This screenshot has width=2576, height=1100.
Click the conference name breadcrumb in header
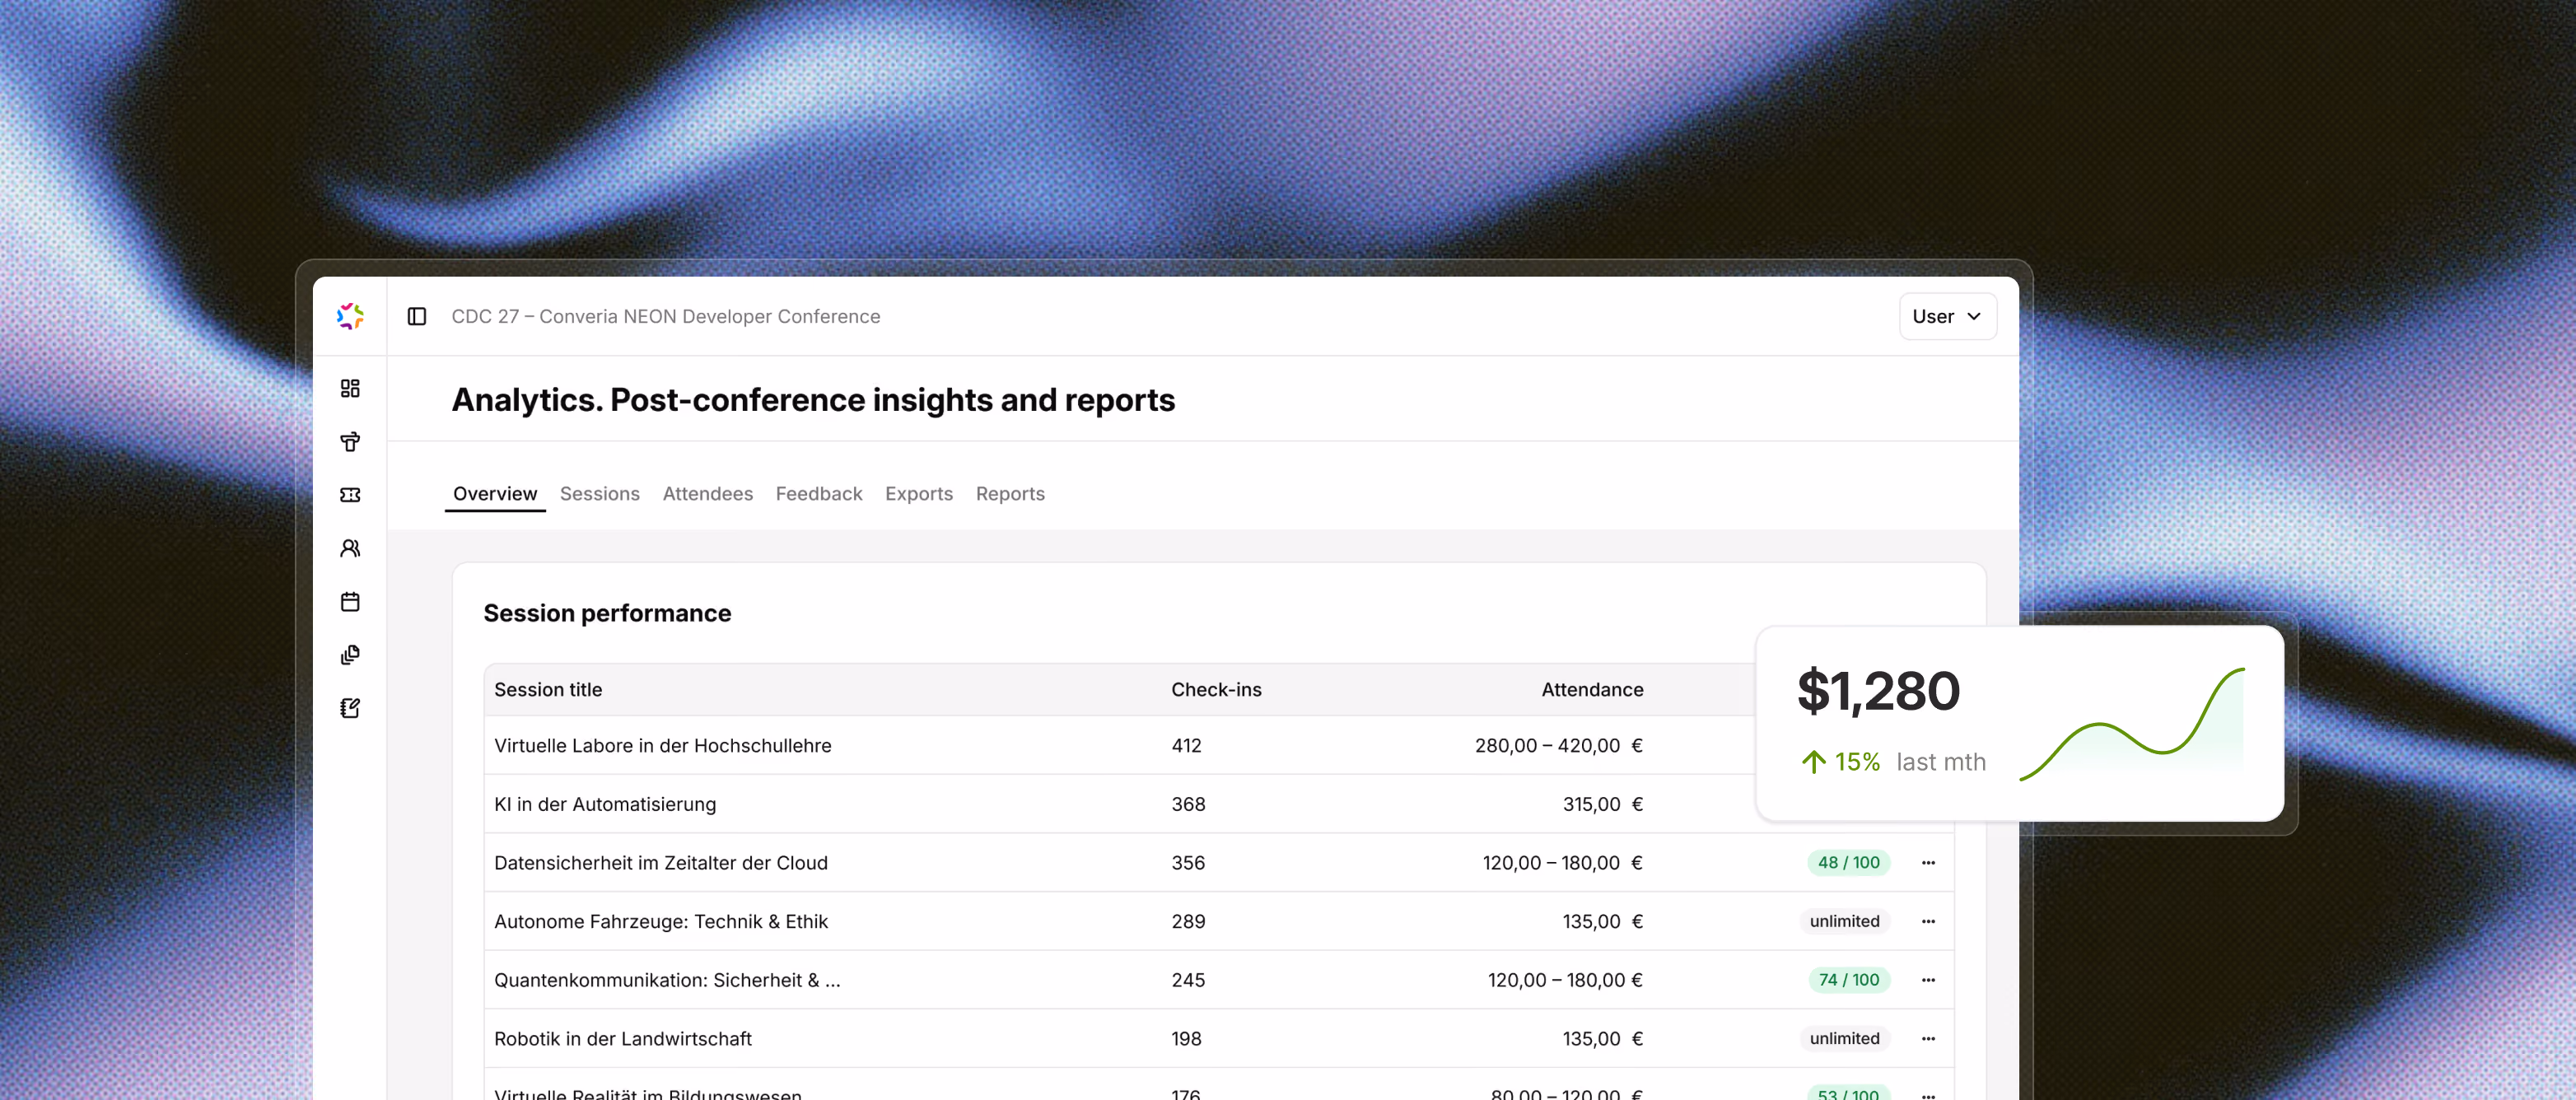(666, 316)
